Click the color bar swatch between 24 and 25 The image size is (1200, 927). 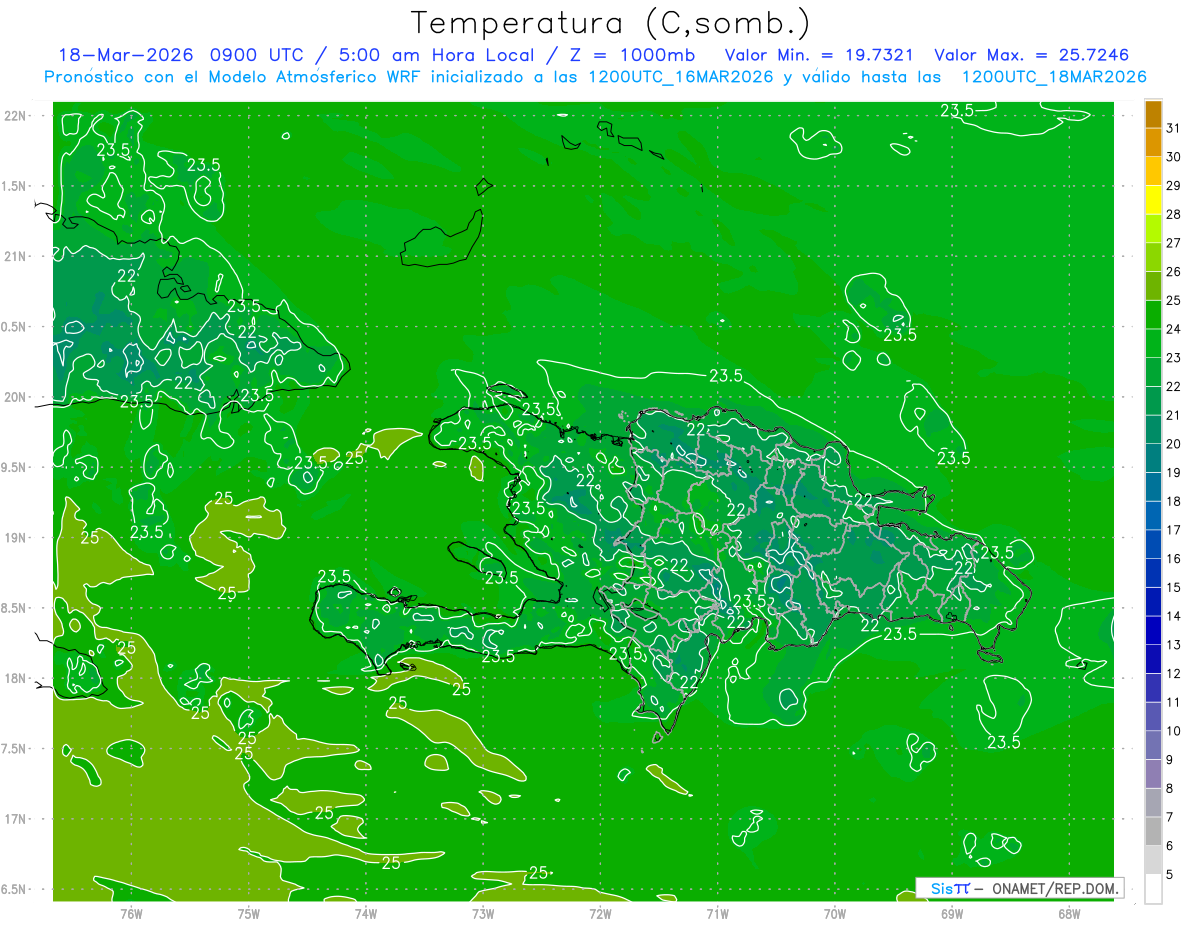click(1153, 314)
